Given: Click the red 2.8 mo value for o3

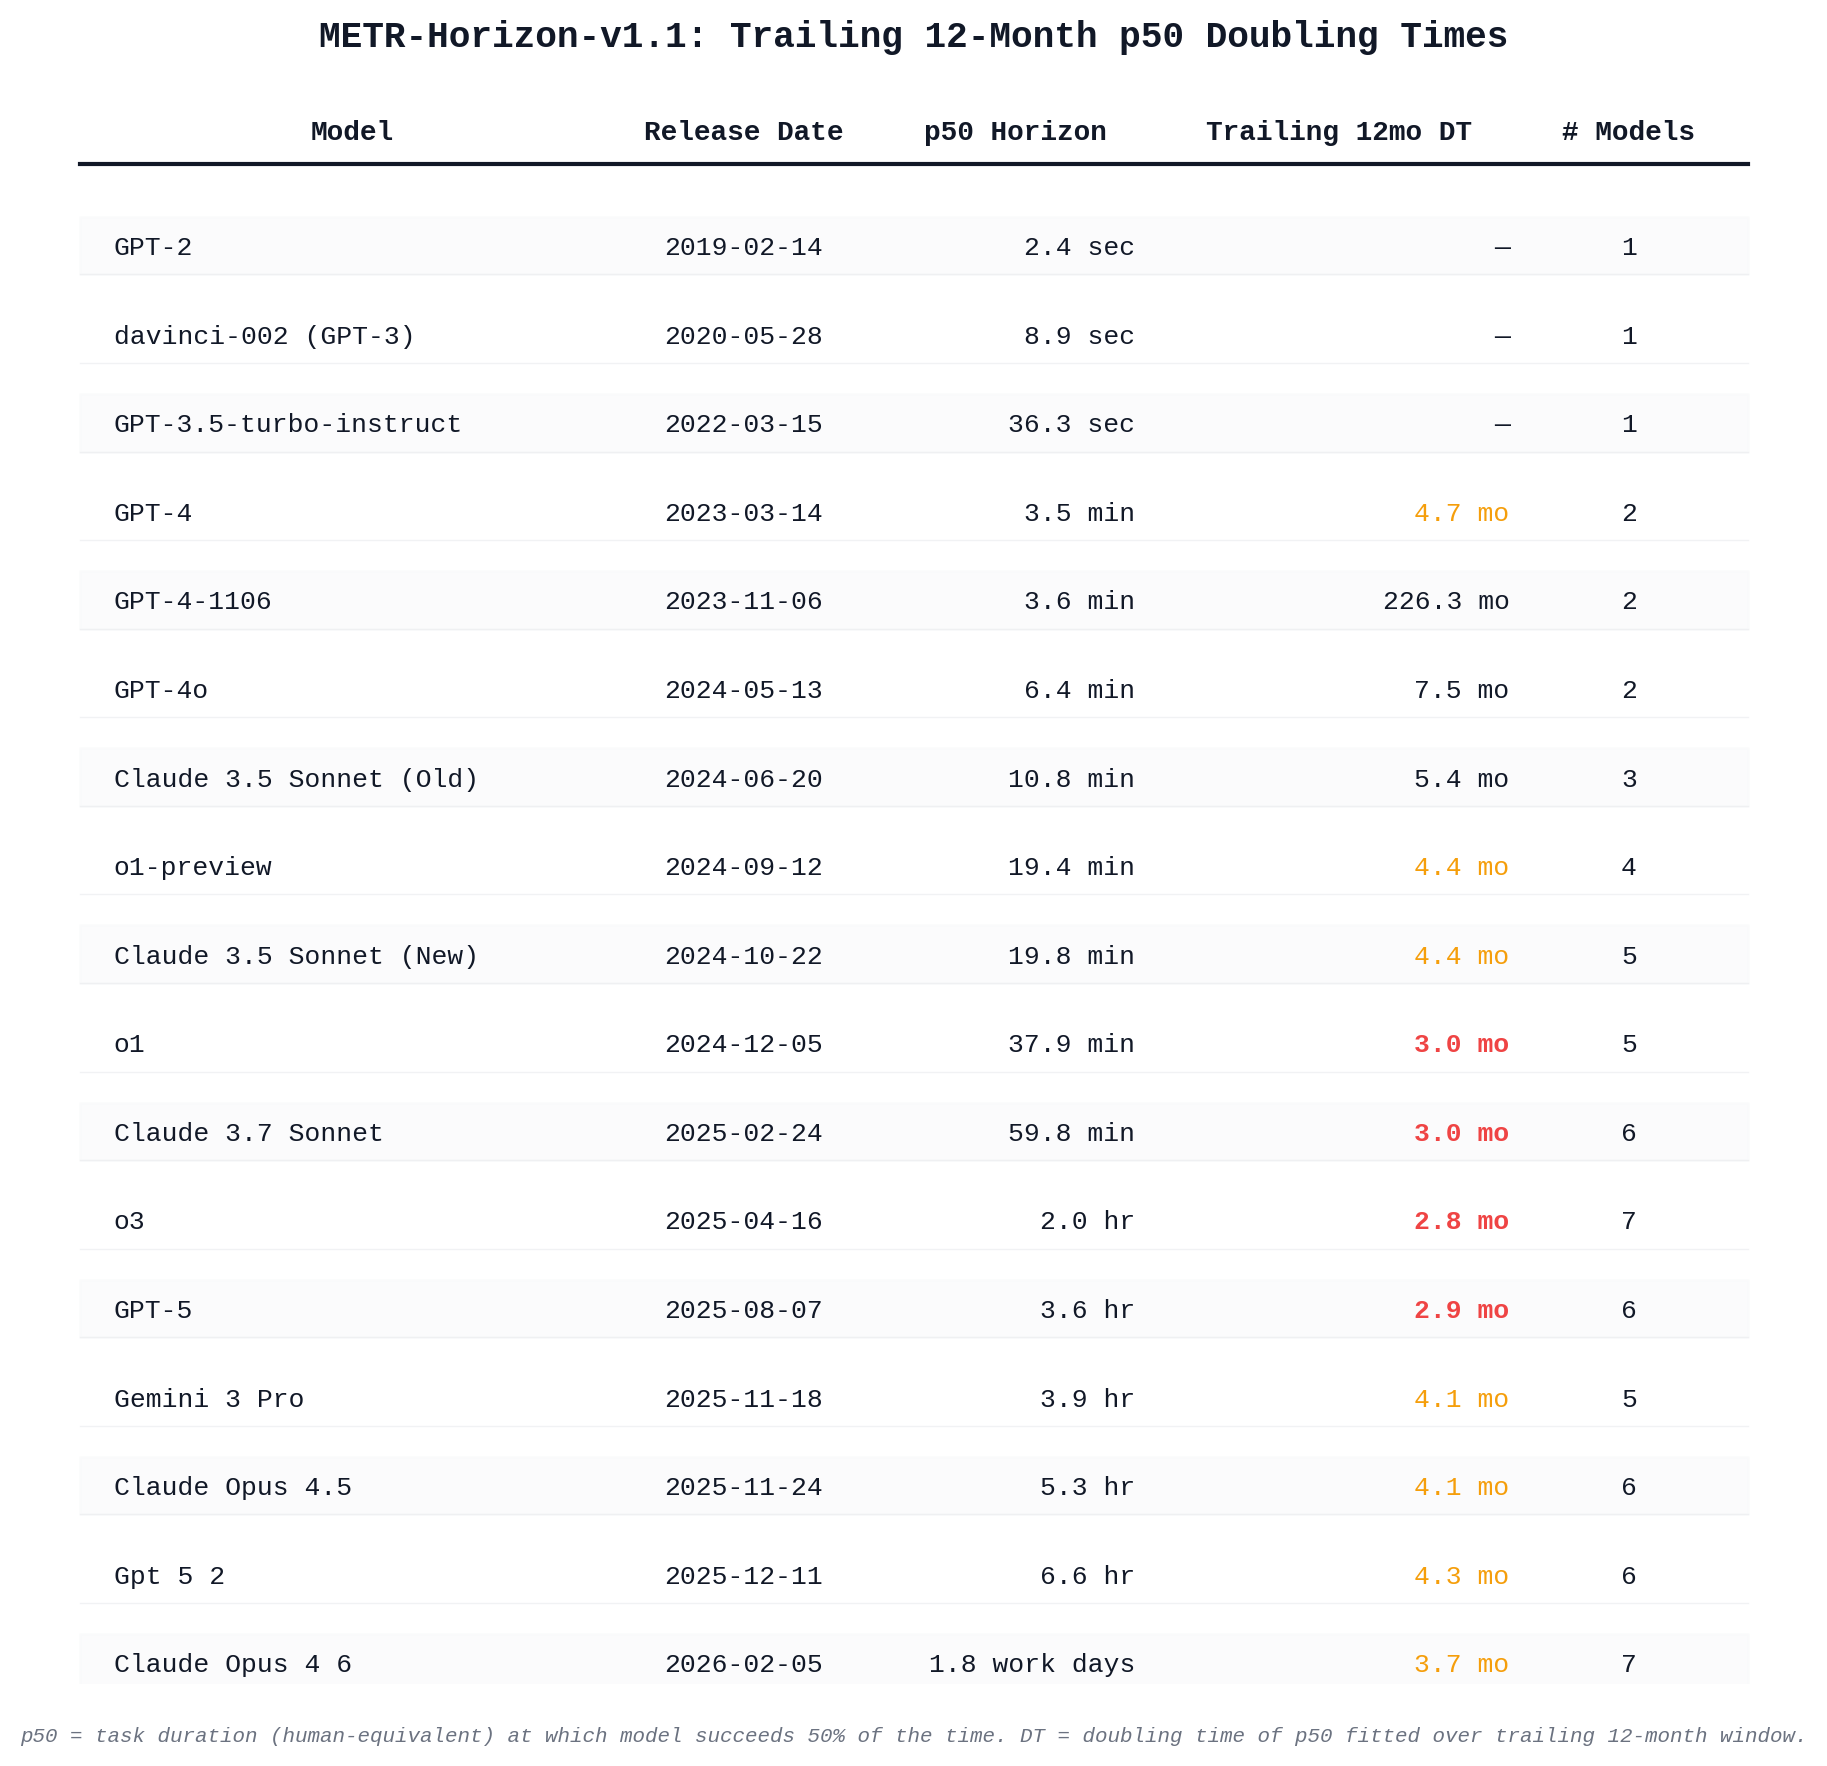Looking at the screenshot, I should (x=1460, y=1221).
